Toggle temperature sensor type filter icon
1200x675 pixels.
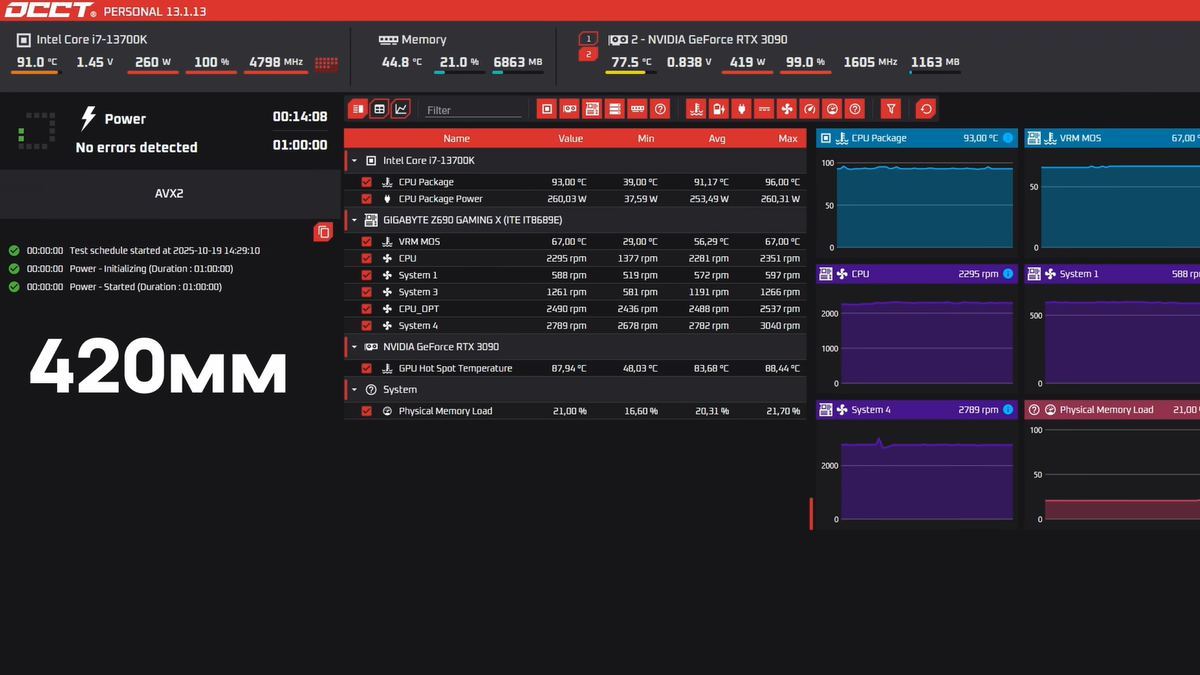[x=696, y=109]
